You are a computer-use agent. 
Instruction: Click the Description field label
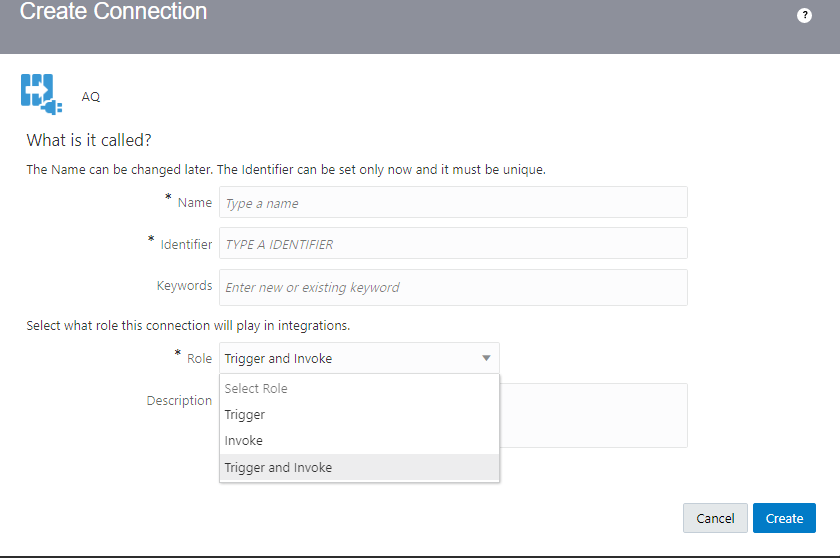point(179,401)
